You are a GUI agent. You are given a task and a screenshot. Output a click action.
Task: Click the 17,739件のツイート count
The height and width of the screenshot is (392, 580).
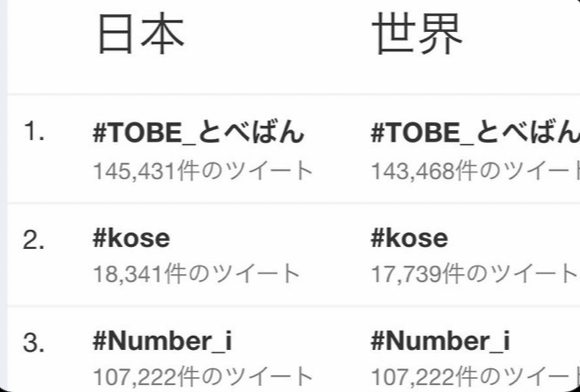point(475,274)
